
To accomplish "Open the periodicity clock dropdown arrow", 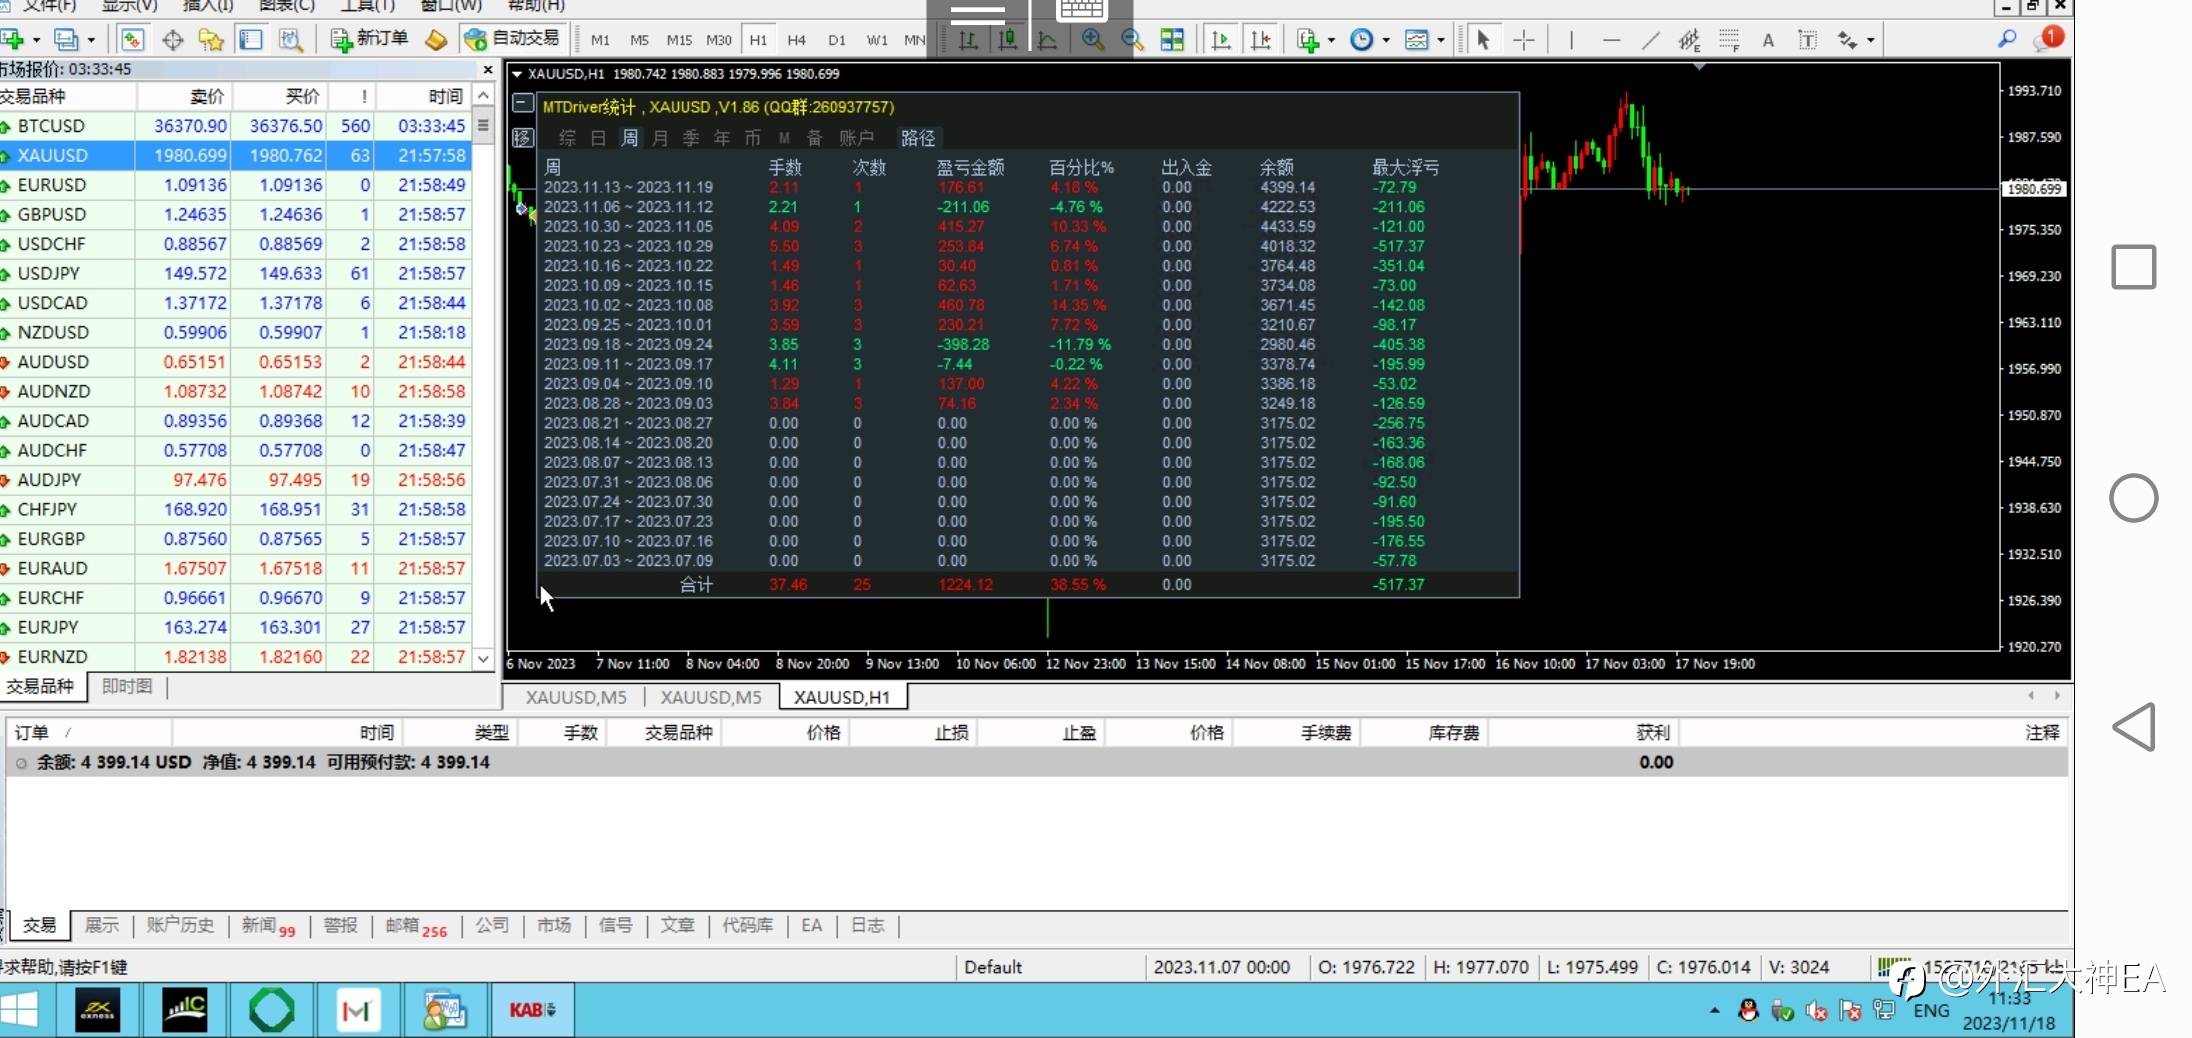I will click(x=1386, y=41).
